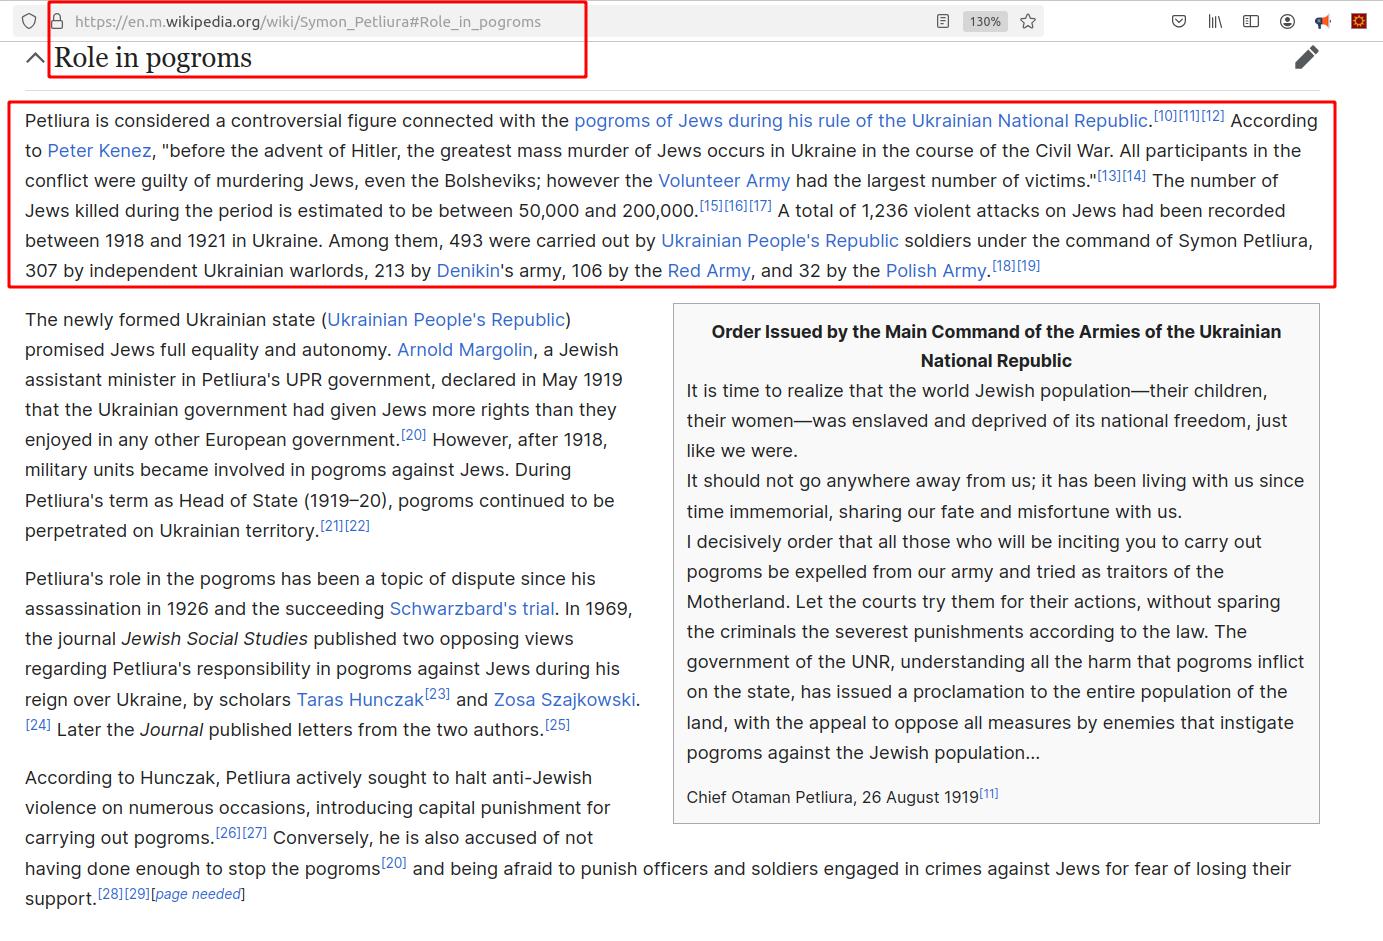Open the tracking protection shield icon
The width and height of the screenshot is (1383, 941).
coord(29,21)
